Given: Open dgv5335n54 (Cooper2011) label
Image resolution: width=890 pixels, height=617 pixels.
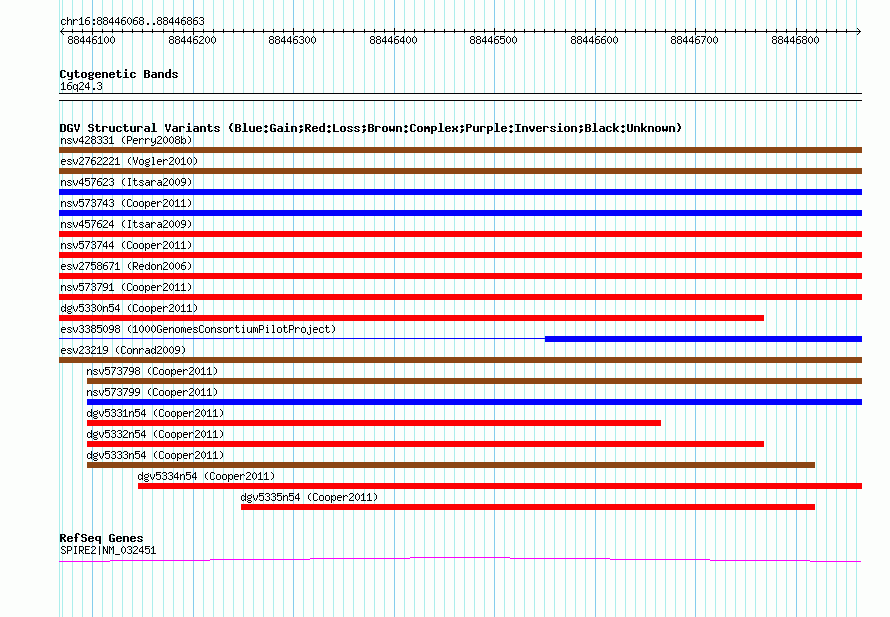Looking at the screenshot, I should 309,497.
